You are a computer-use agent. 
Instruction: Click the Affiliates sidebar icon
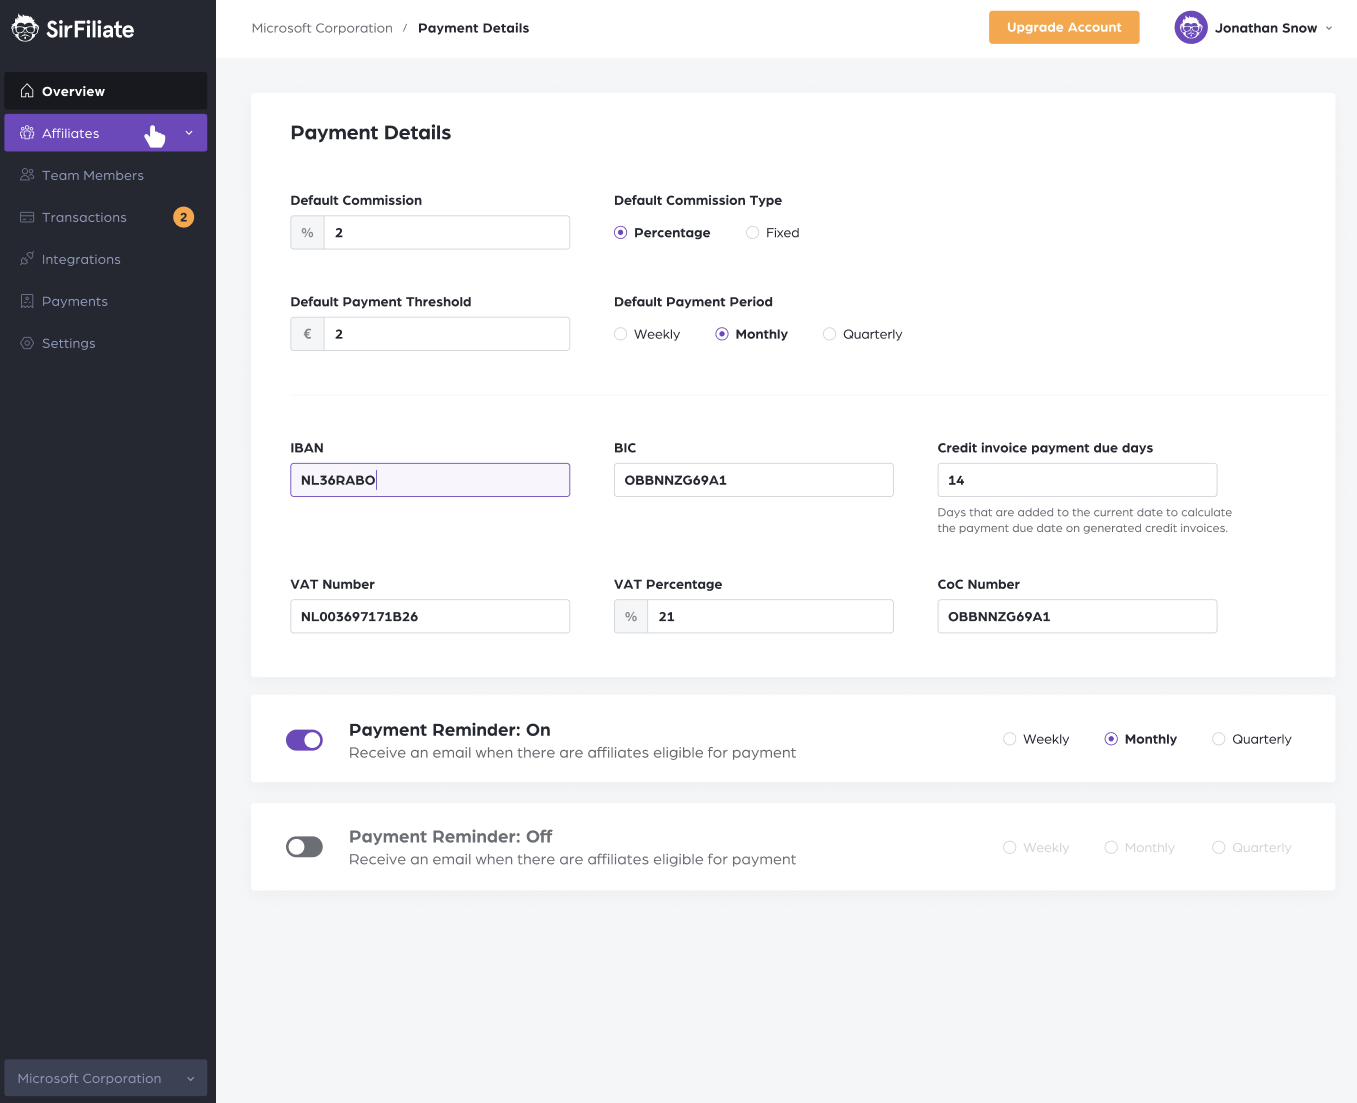coord(27,133)
